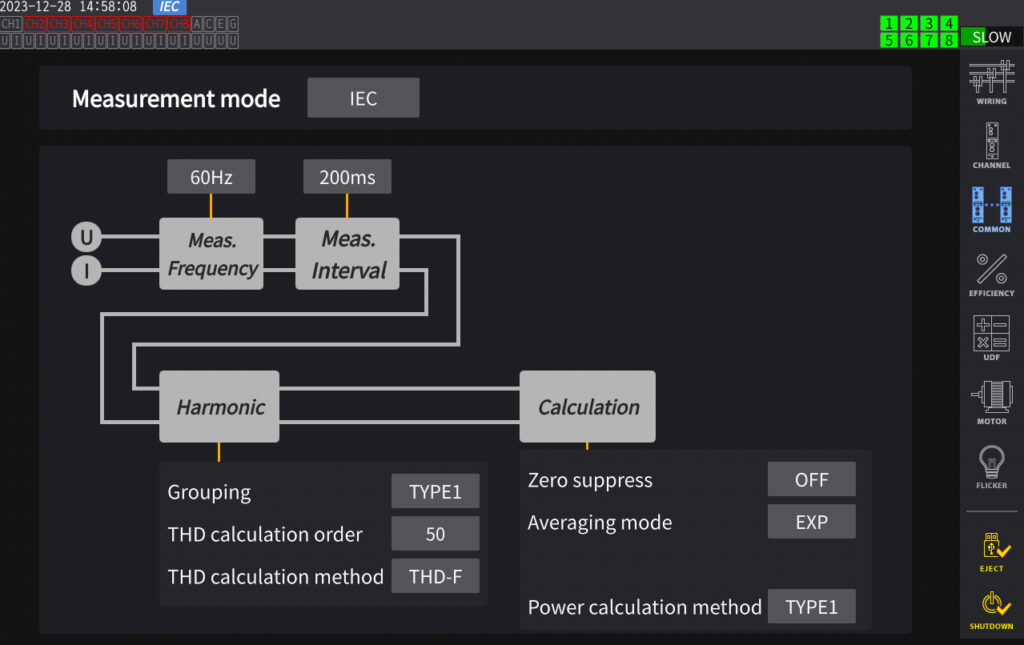Open the Measurement mode IEC selector
The image size is (1024, 645).
coord(363,98)
